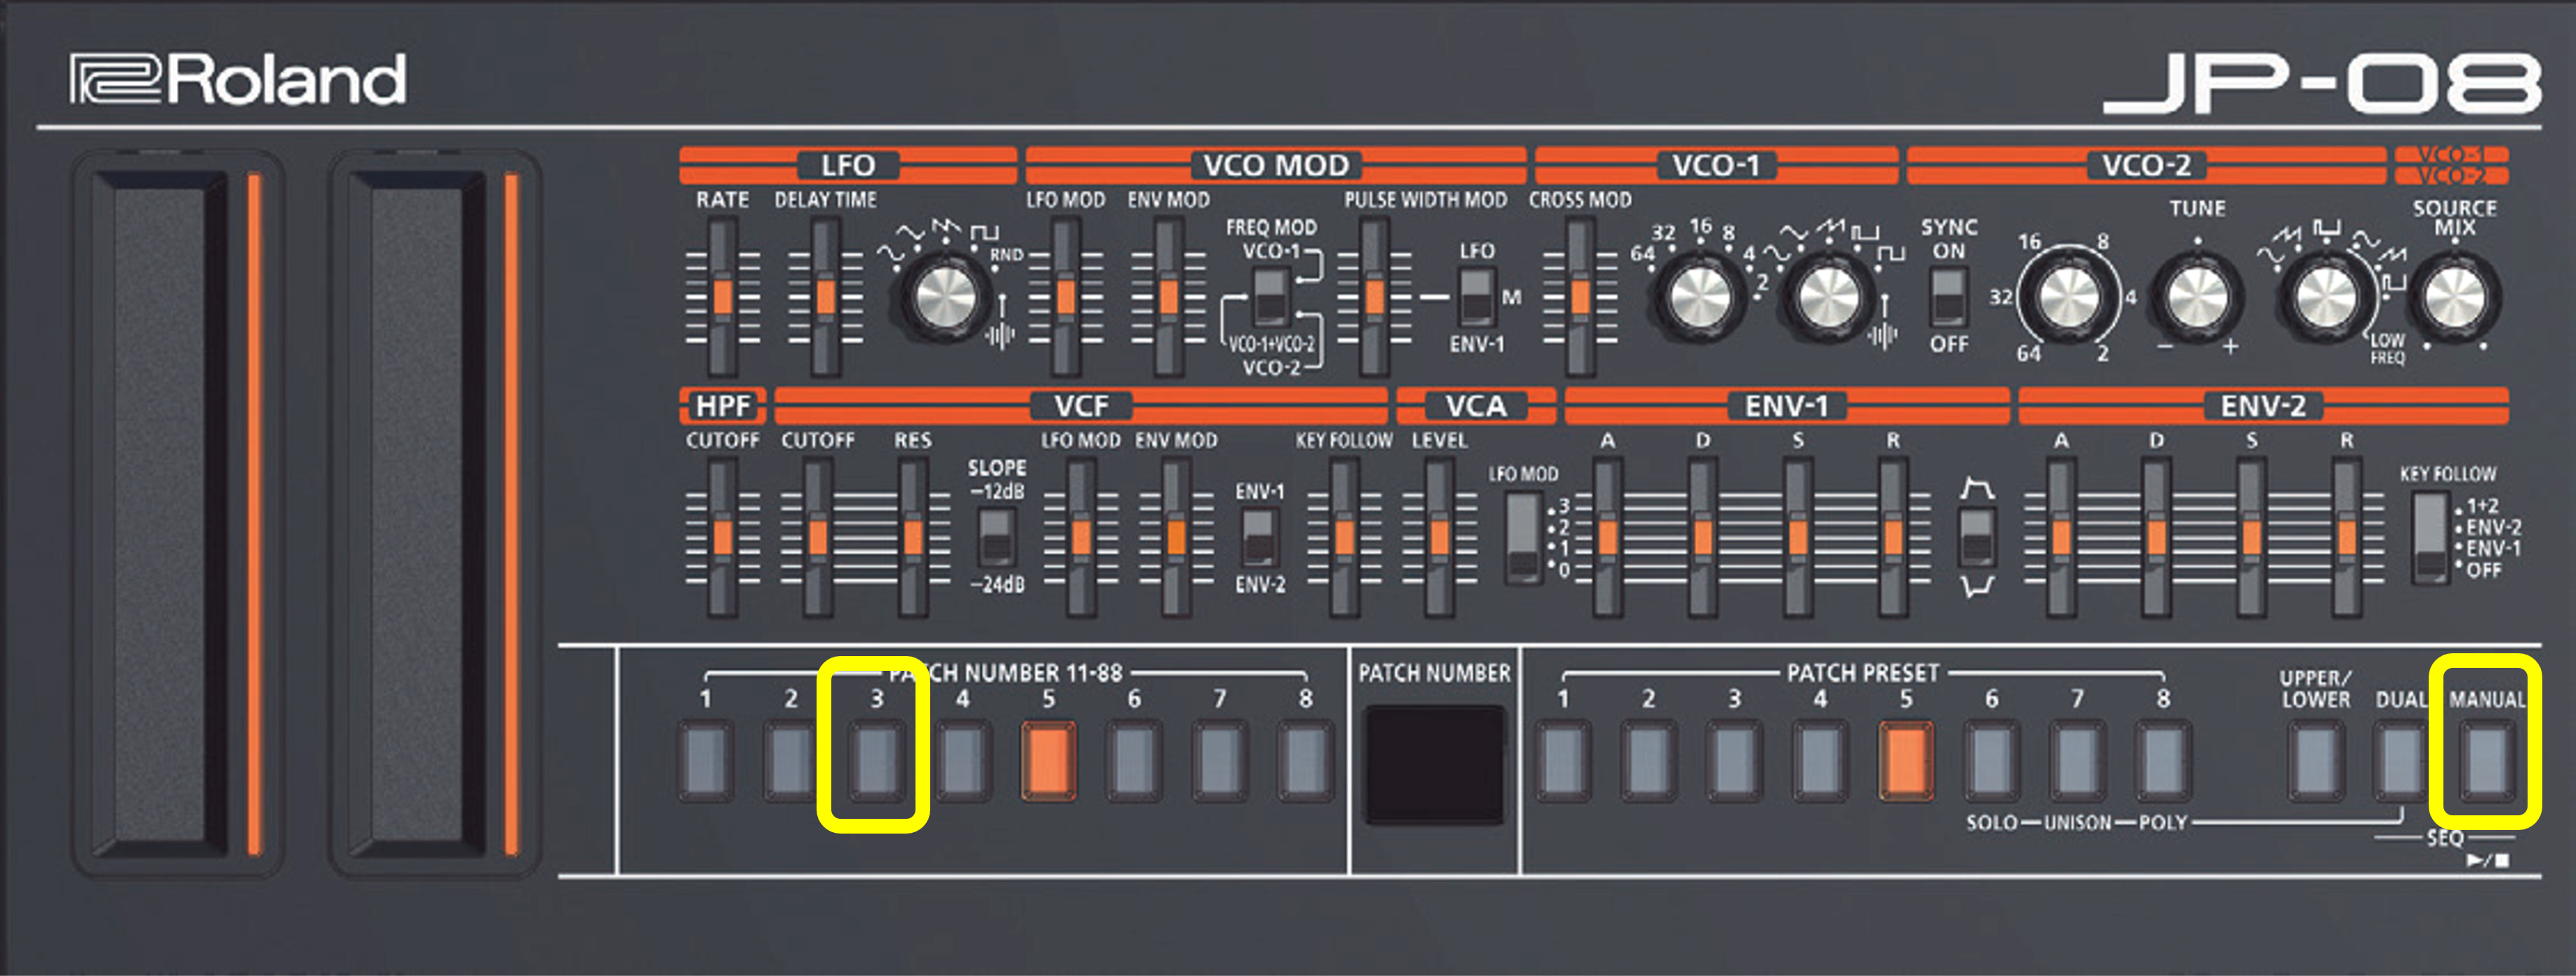The width and height of the screenshot is (2576, 976).
Task: Click the UPPER/LOWER button
Action: pos(2316,761)
